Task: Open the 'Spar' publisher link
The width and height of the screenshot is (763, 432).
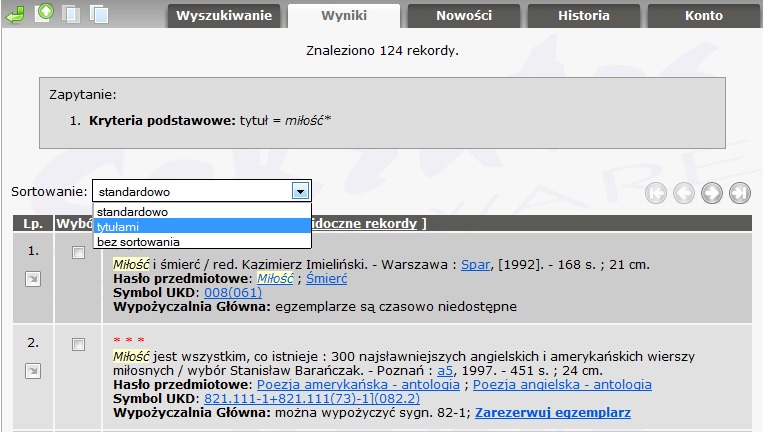Action: [x=473, y=265]
